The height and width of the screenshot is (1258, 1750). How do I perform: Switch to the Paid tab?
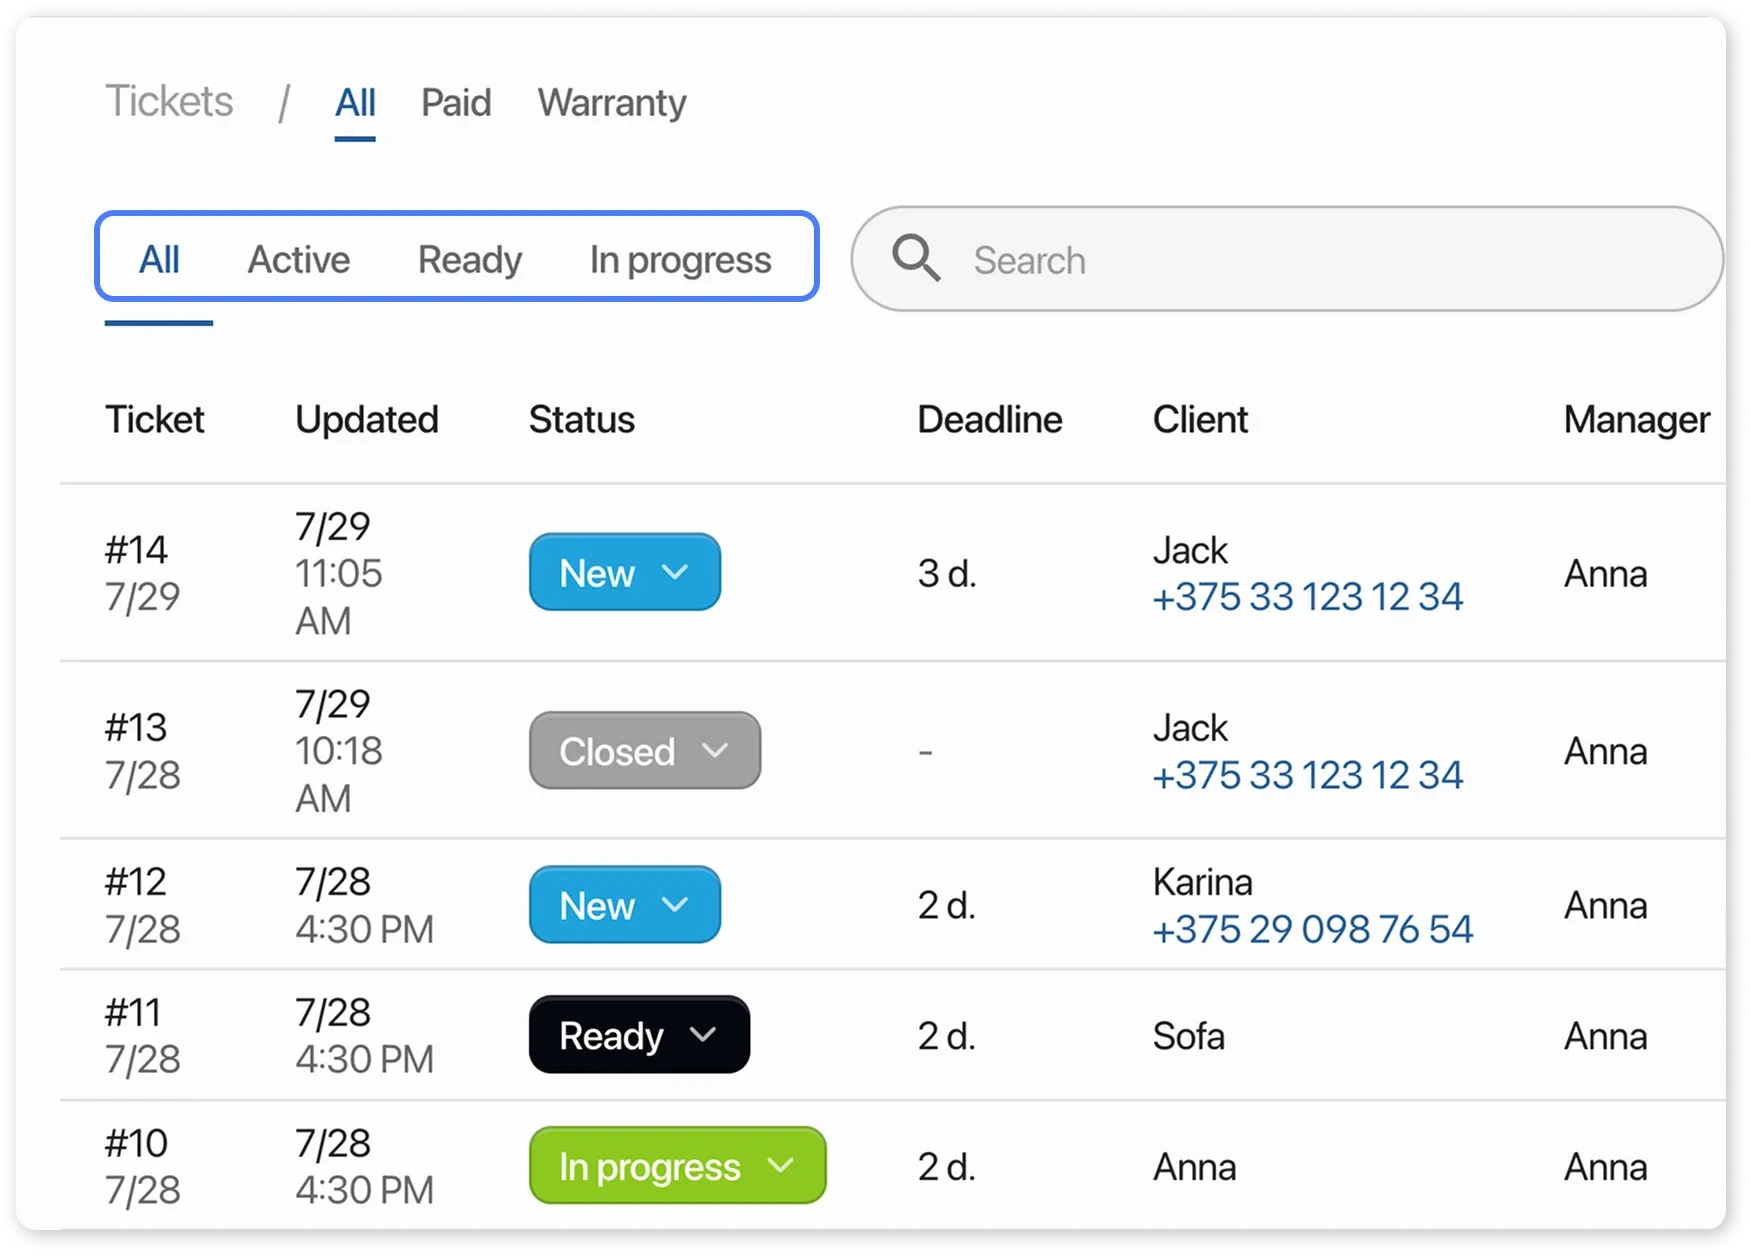(455, 102)
